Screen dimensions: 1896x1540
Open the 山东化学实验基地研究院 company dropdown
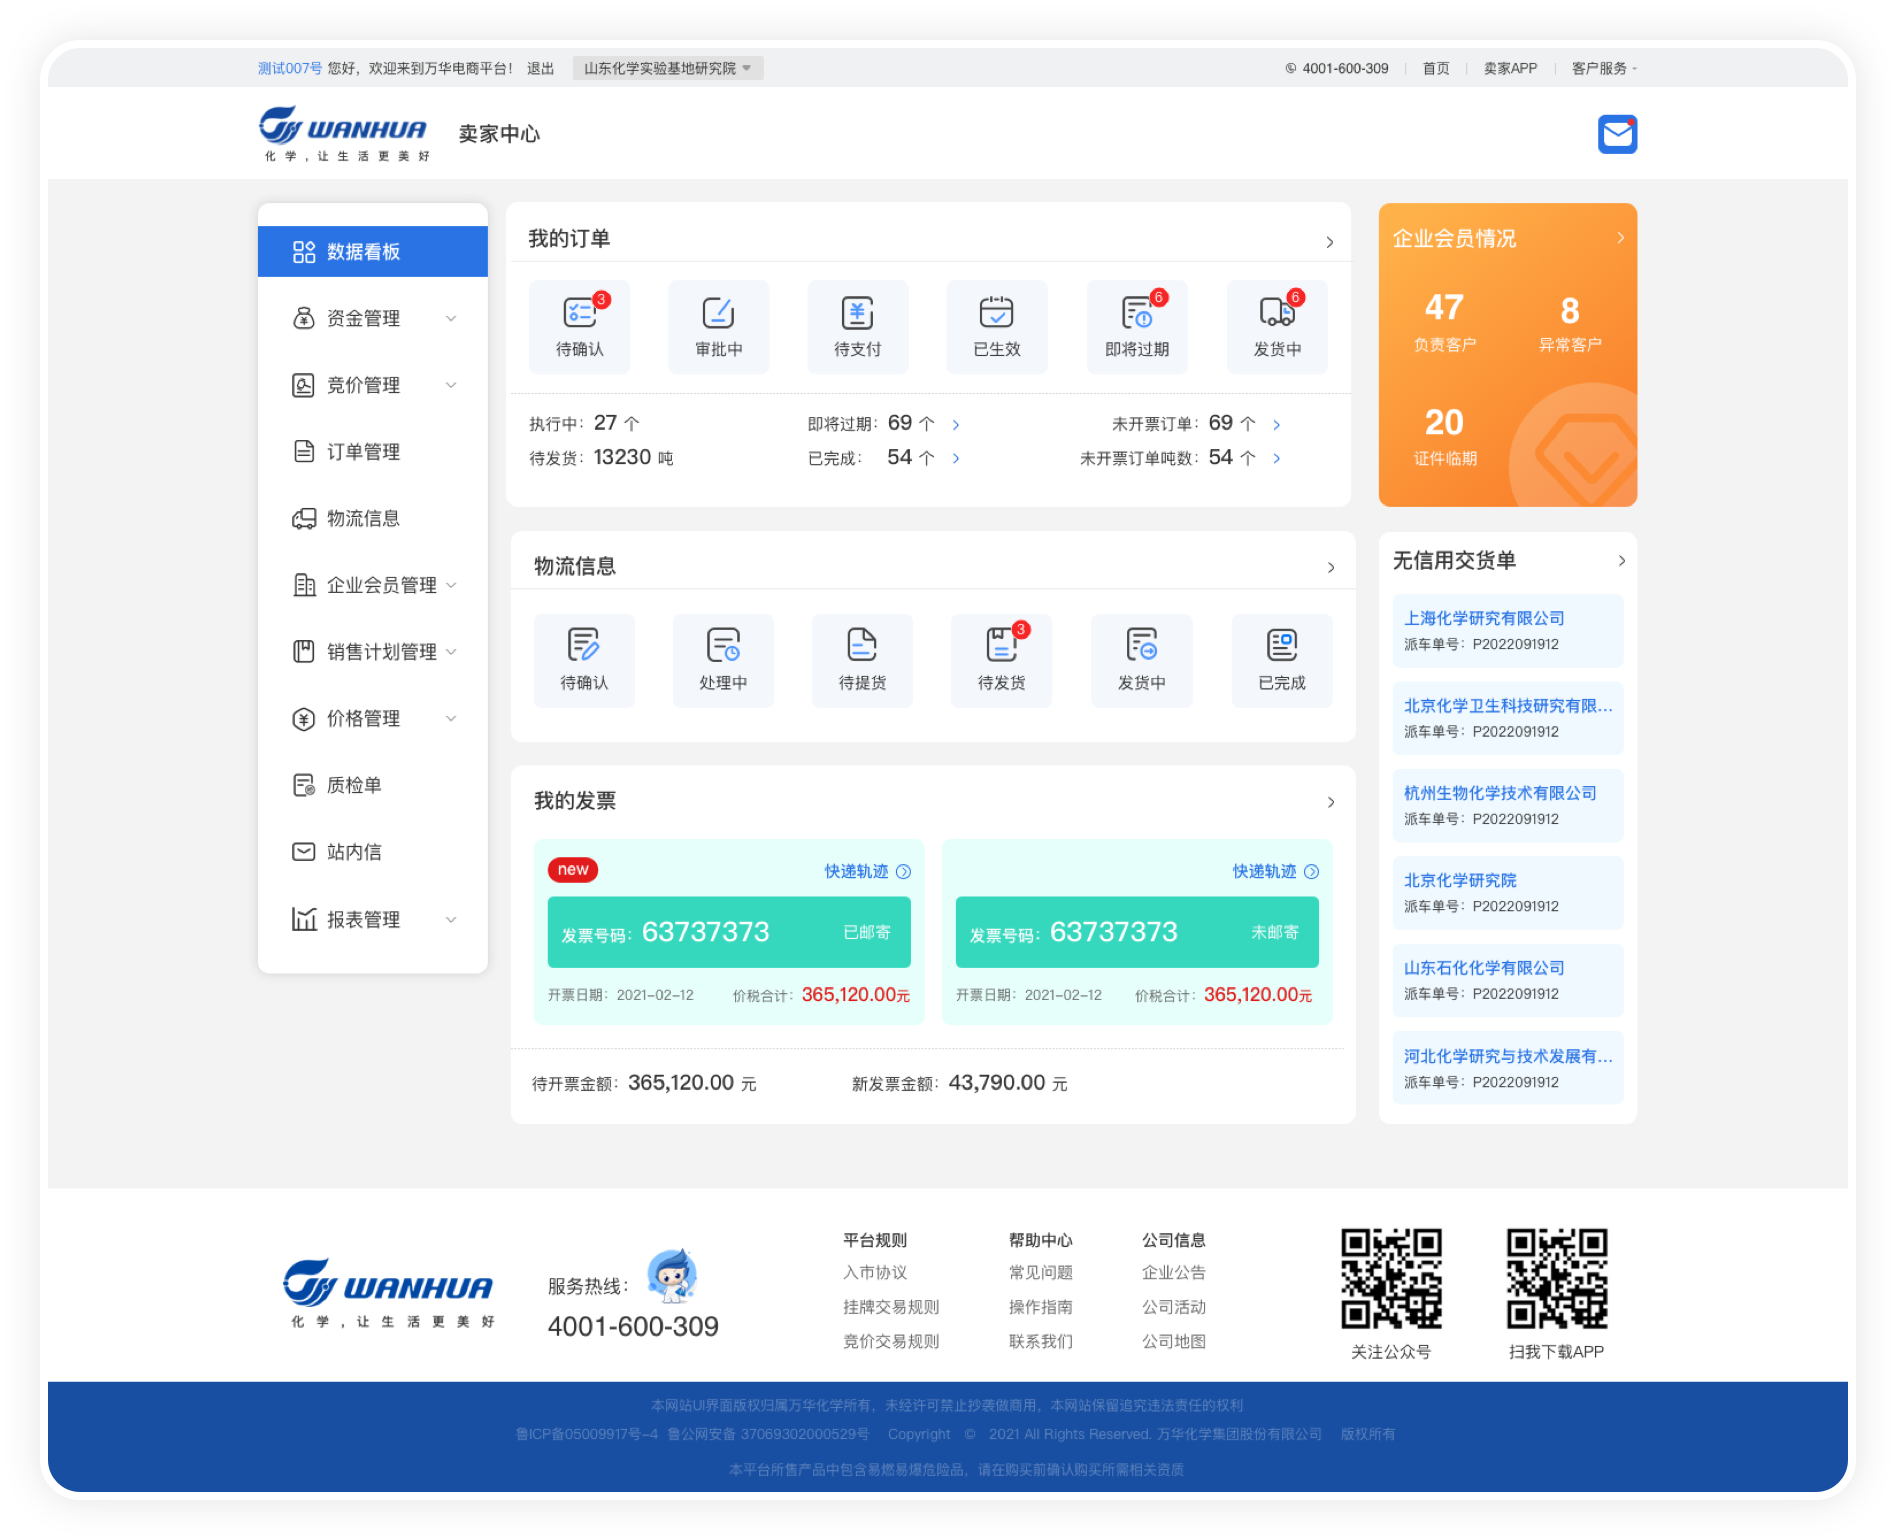(x=667, y=68)
